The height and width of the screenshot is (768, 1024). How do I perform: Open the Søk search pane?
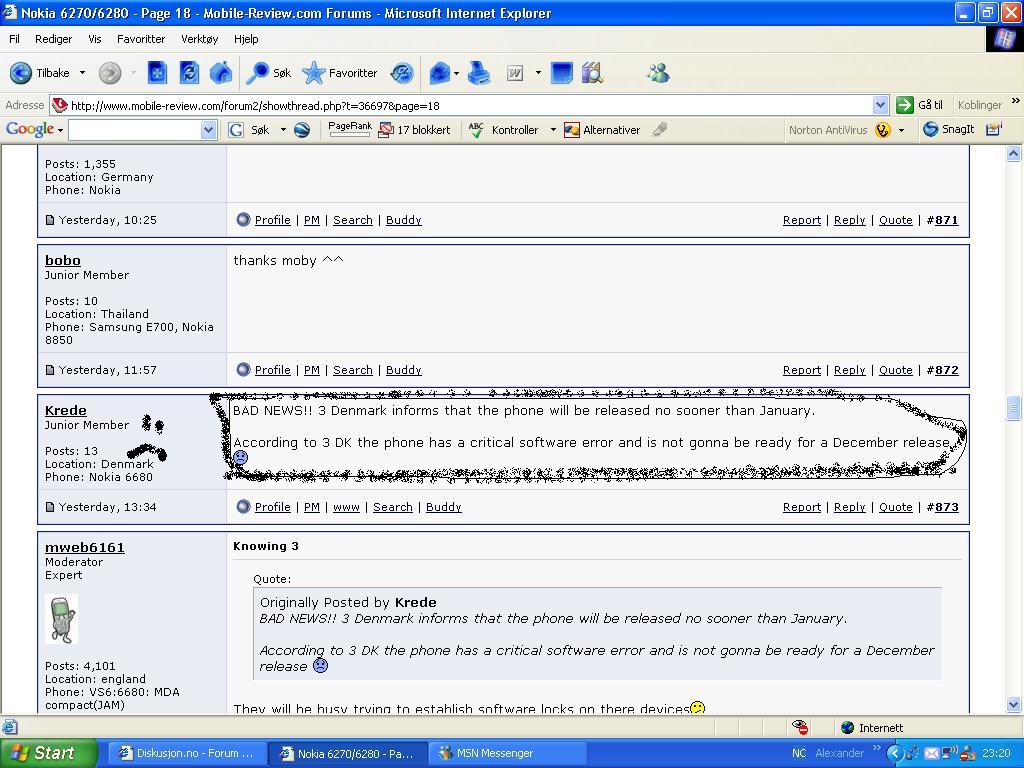tap(268, 73)
